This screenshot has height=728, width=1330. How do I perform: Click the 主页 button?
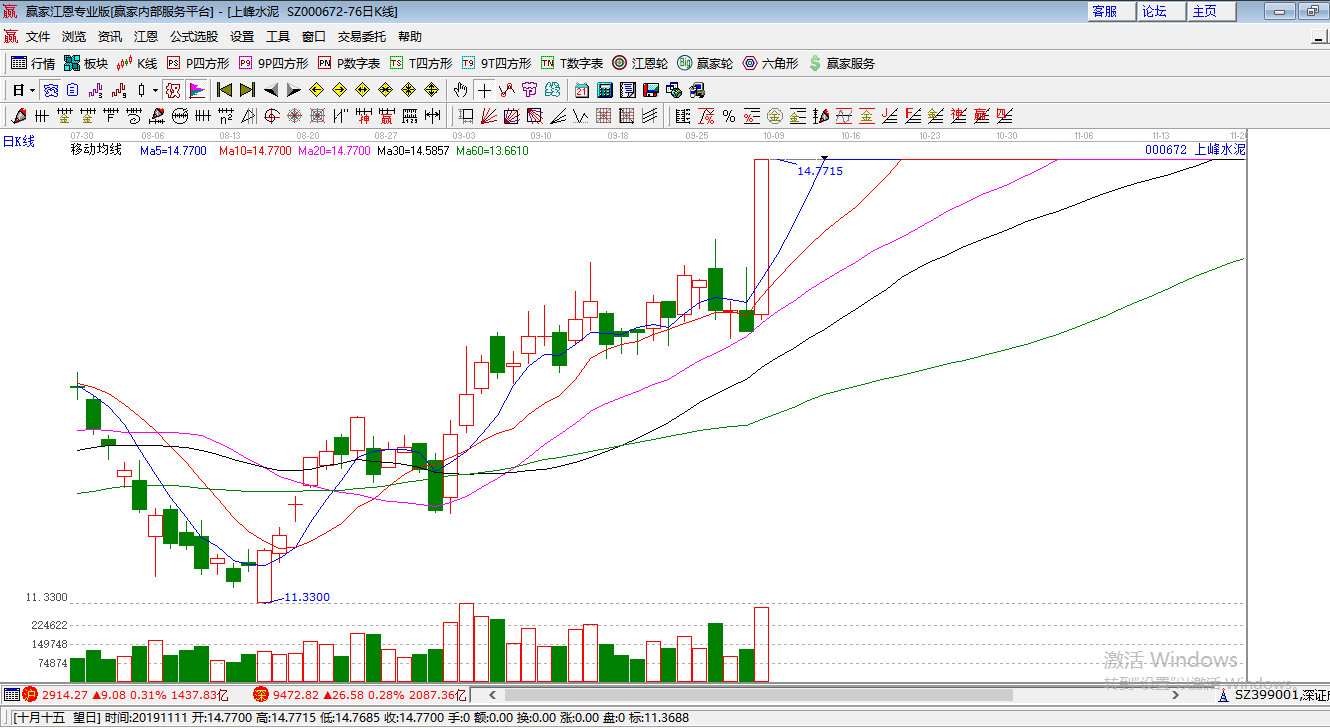click(1212, 11)
